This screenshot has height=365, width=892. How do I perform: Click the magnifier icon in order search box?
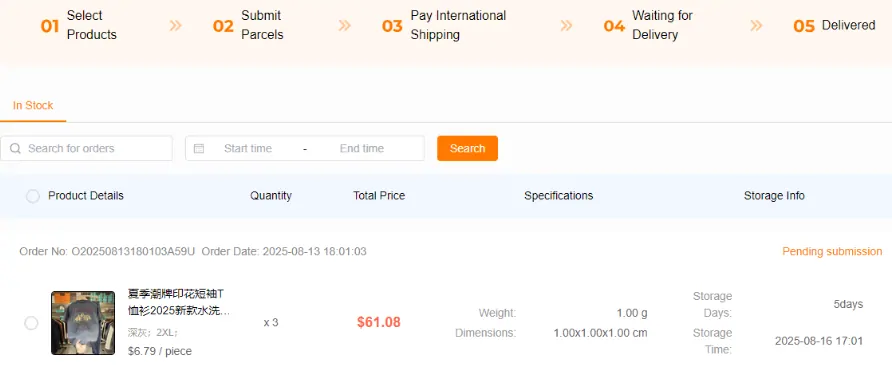[15, 148]
